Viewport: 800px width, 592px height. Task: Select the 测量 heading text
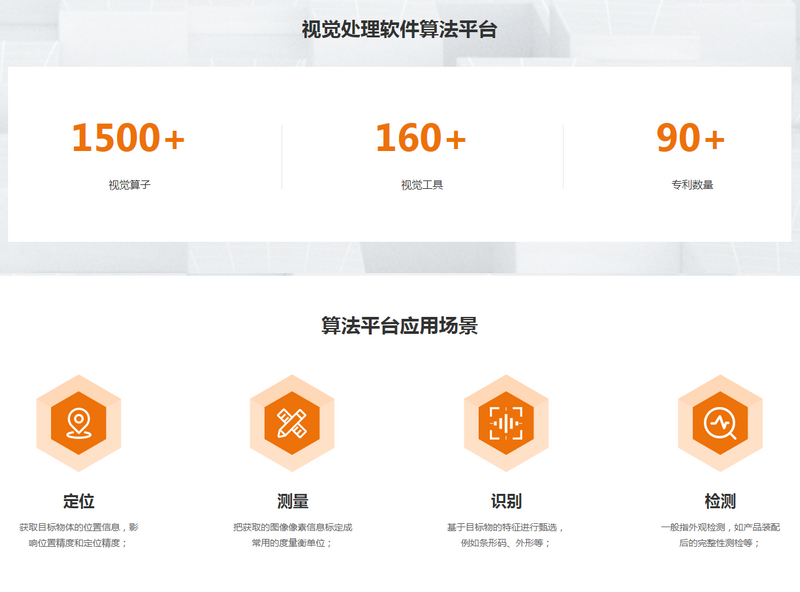pyautogui.click(x=292, y=501)
